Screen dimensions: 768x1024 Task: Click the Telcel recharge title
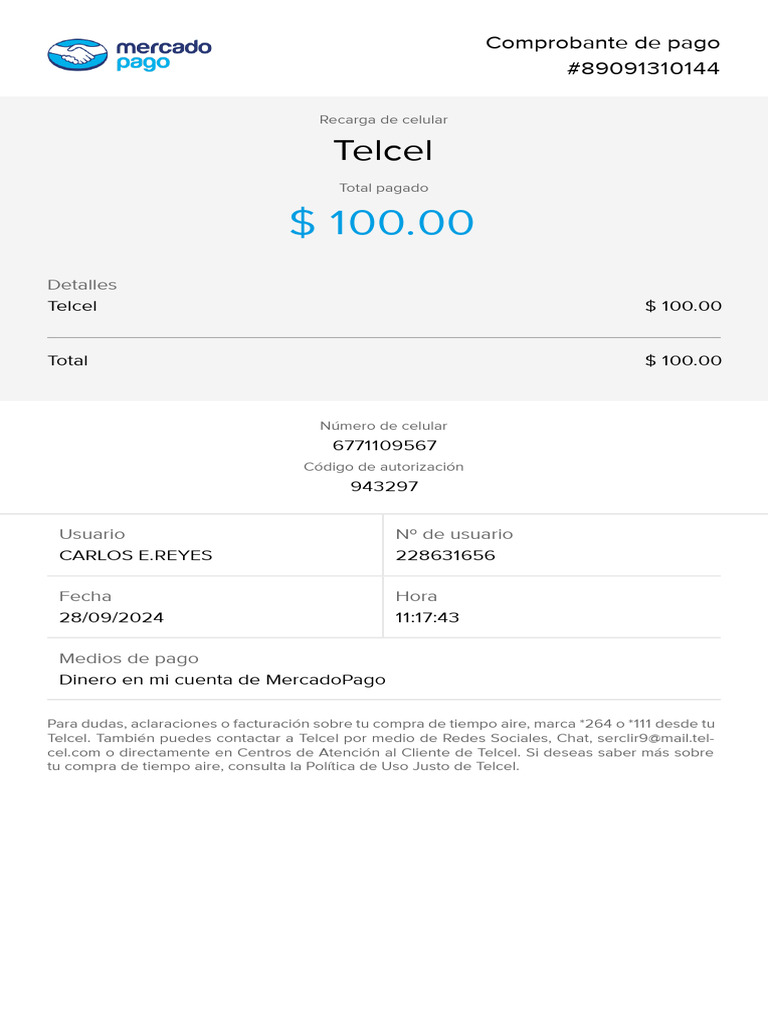coord(383,150)
